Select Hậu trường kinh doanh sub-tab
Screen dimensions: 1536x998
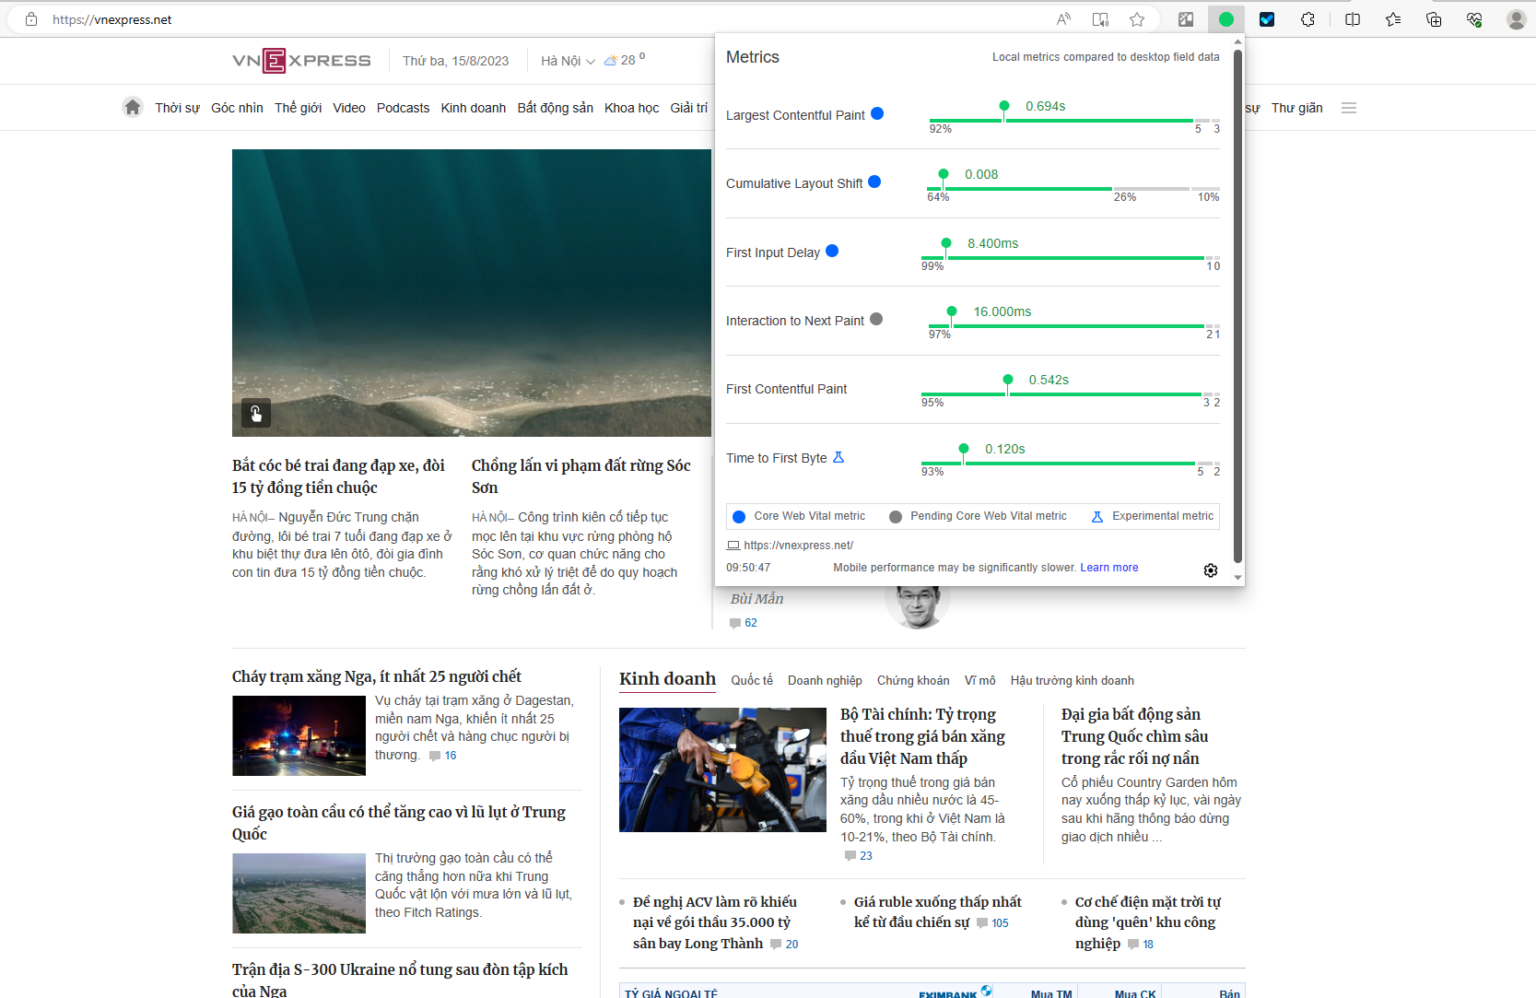[1072, 680]
